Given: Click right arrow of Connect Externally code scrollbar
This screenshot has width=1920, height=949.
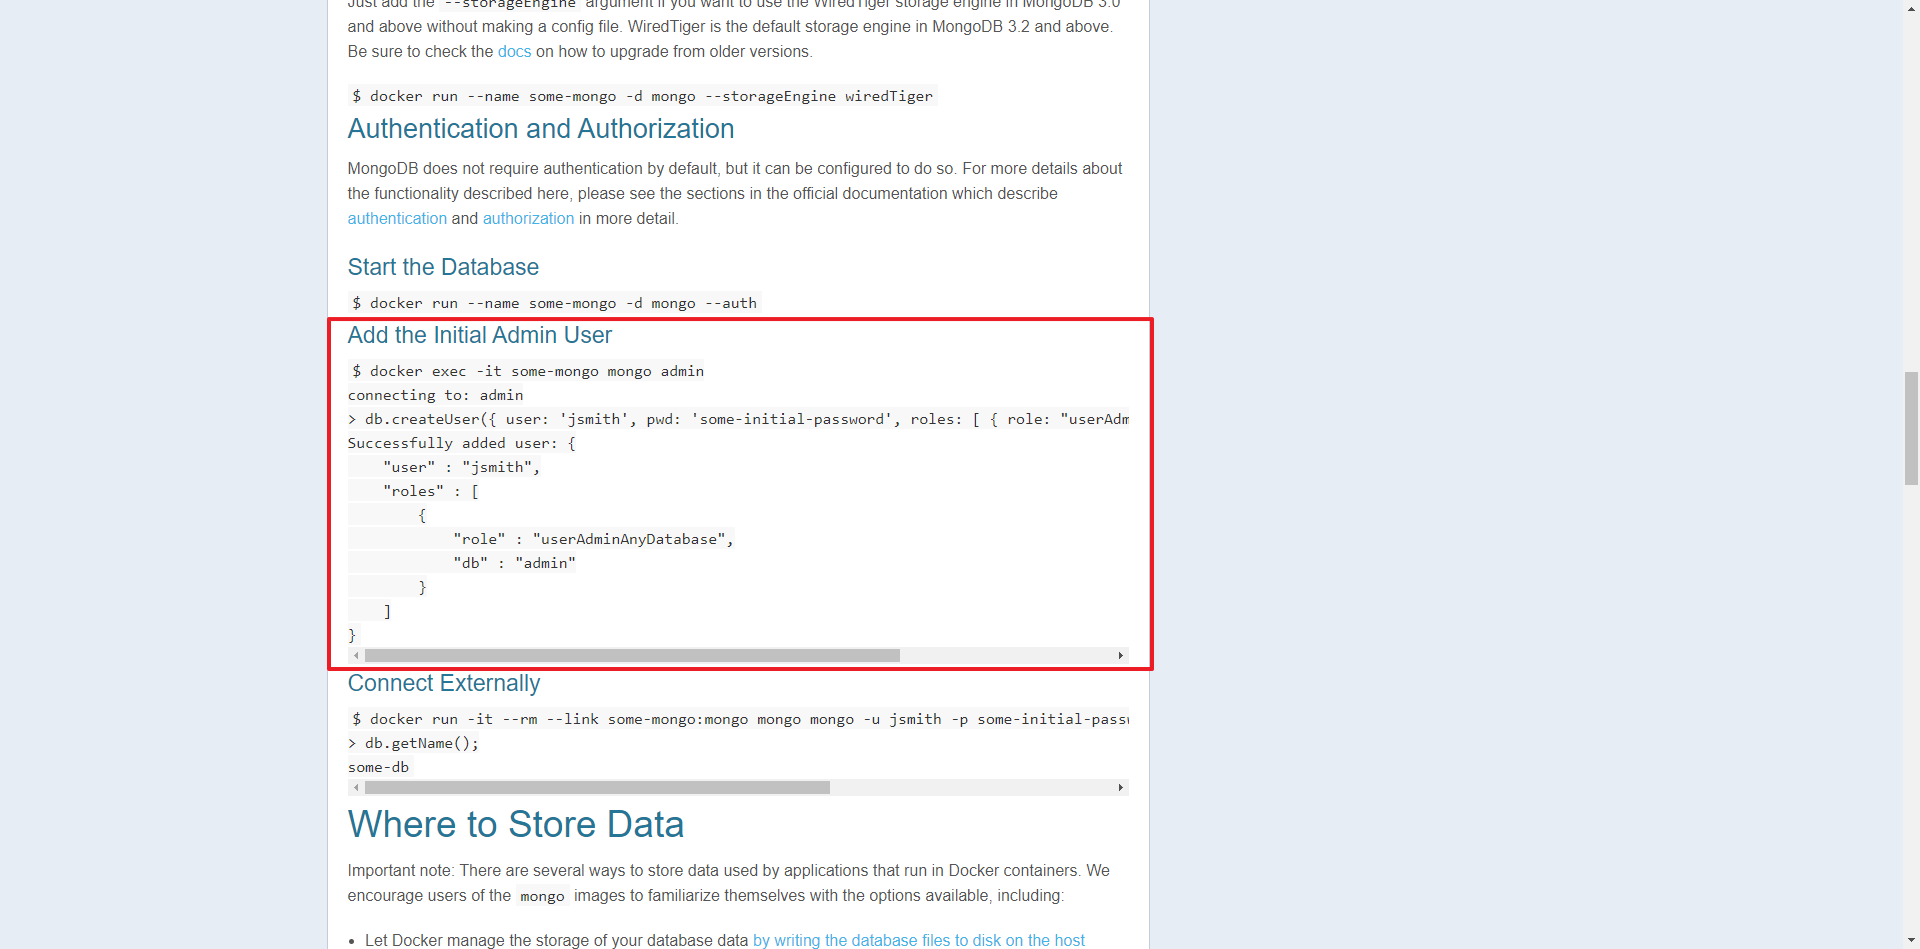Looking at the screenshot, I should (1120, 788).
